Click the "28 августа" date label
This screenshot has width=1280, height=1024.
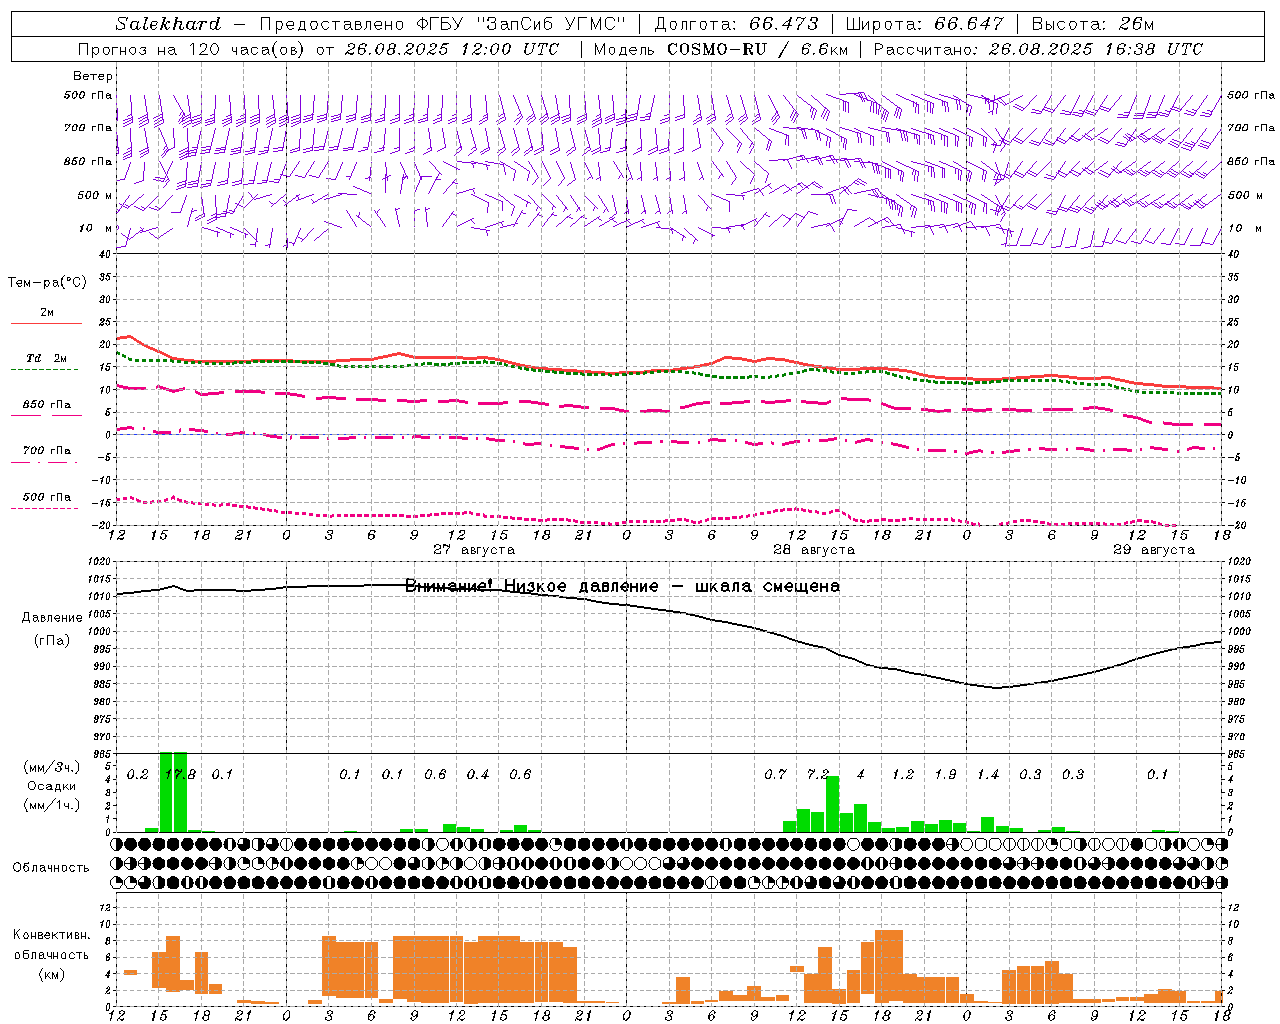814,550
